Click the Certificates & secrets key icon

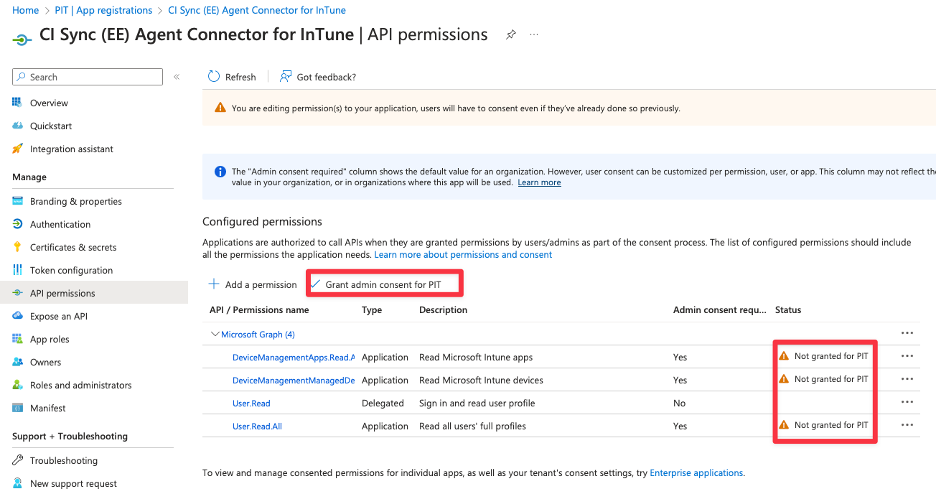(17, 247)
